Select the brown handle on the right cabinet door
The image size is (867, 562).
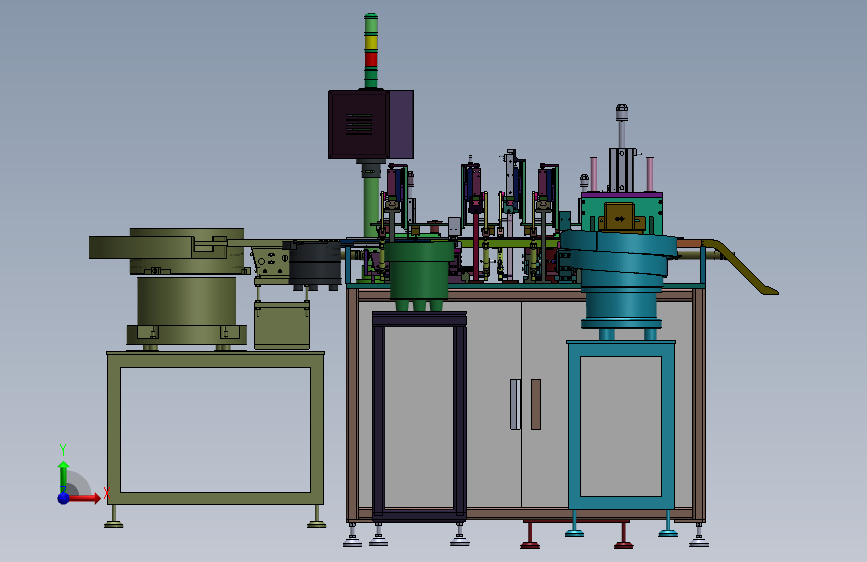click(x=536, y=404)
